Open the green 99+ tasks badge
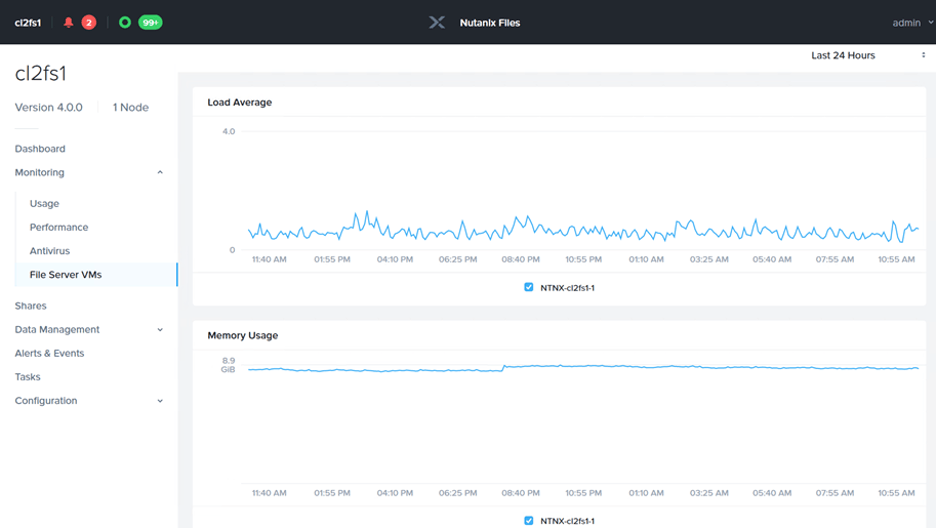This screenshot has width=936, height=528. (x=150, y=23)
